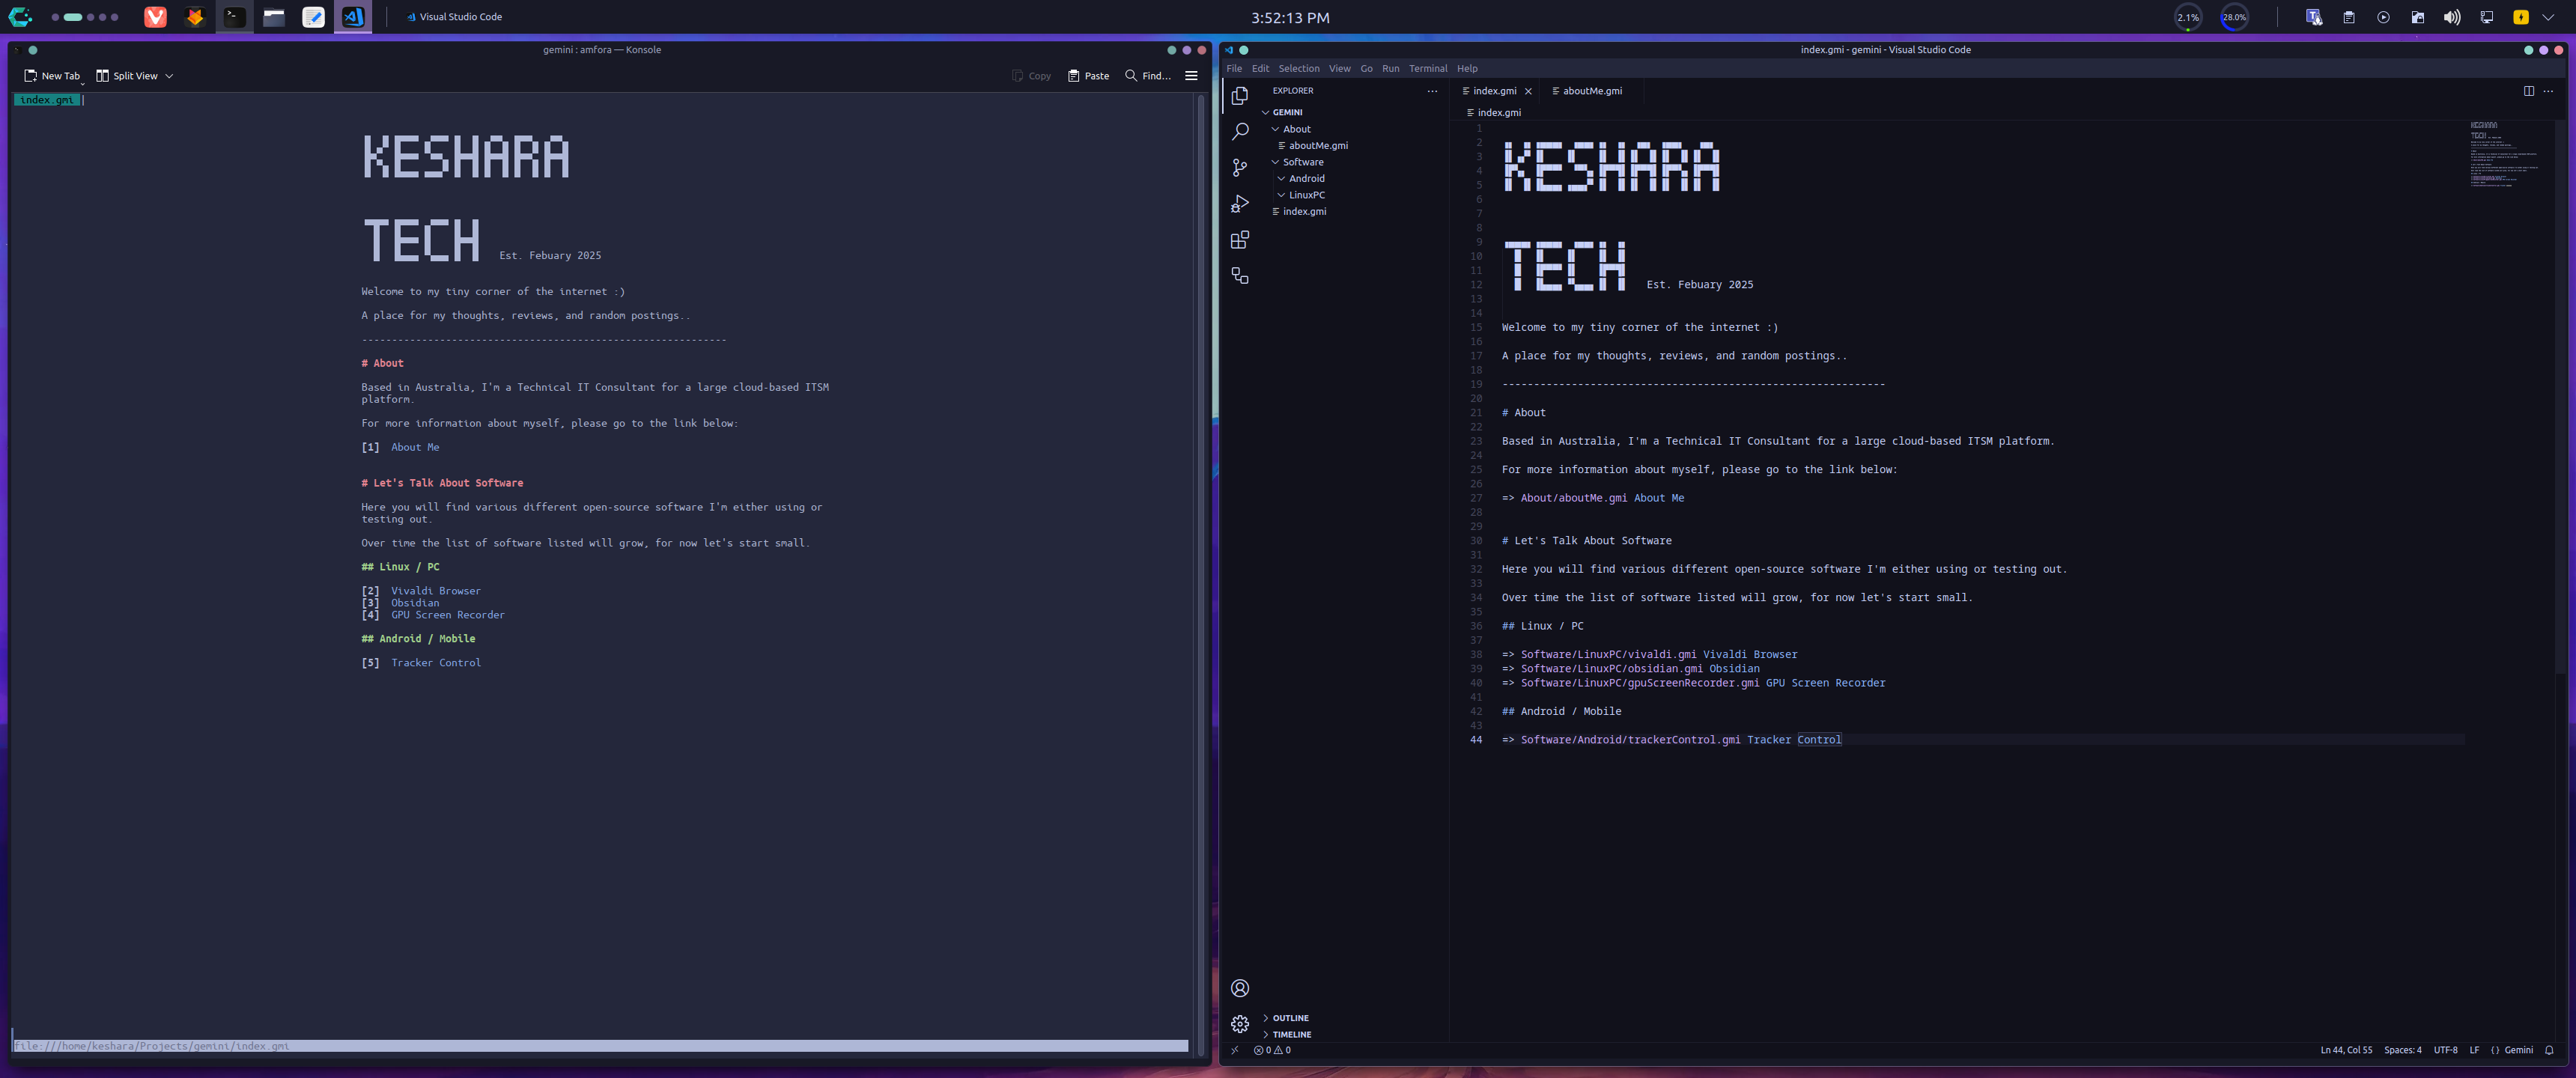Open the media player tray icon
Viewport: 2576px width, 1078px height.
2383,17
